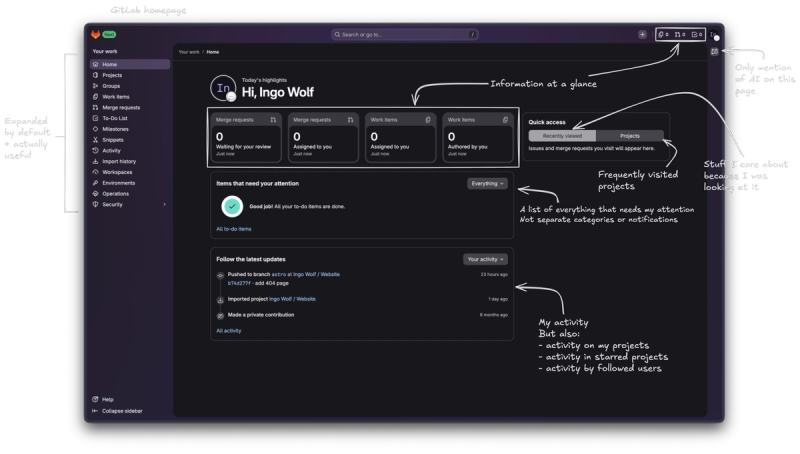This screenshot has height=454, width=800.
Task: Open To-Do List in the sidebar
Action: pos(130,118)
